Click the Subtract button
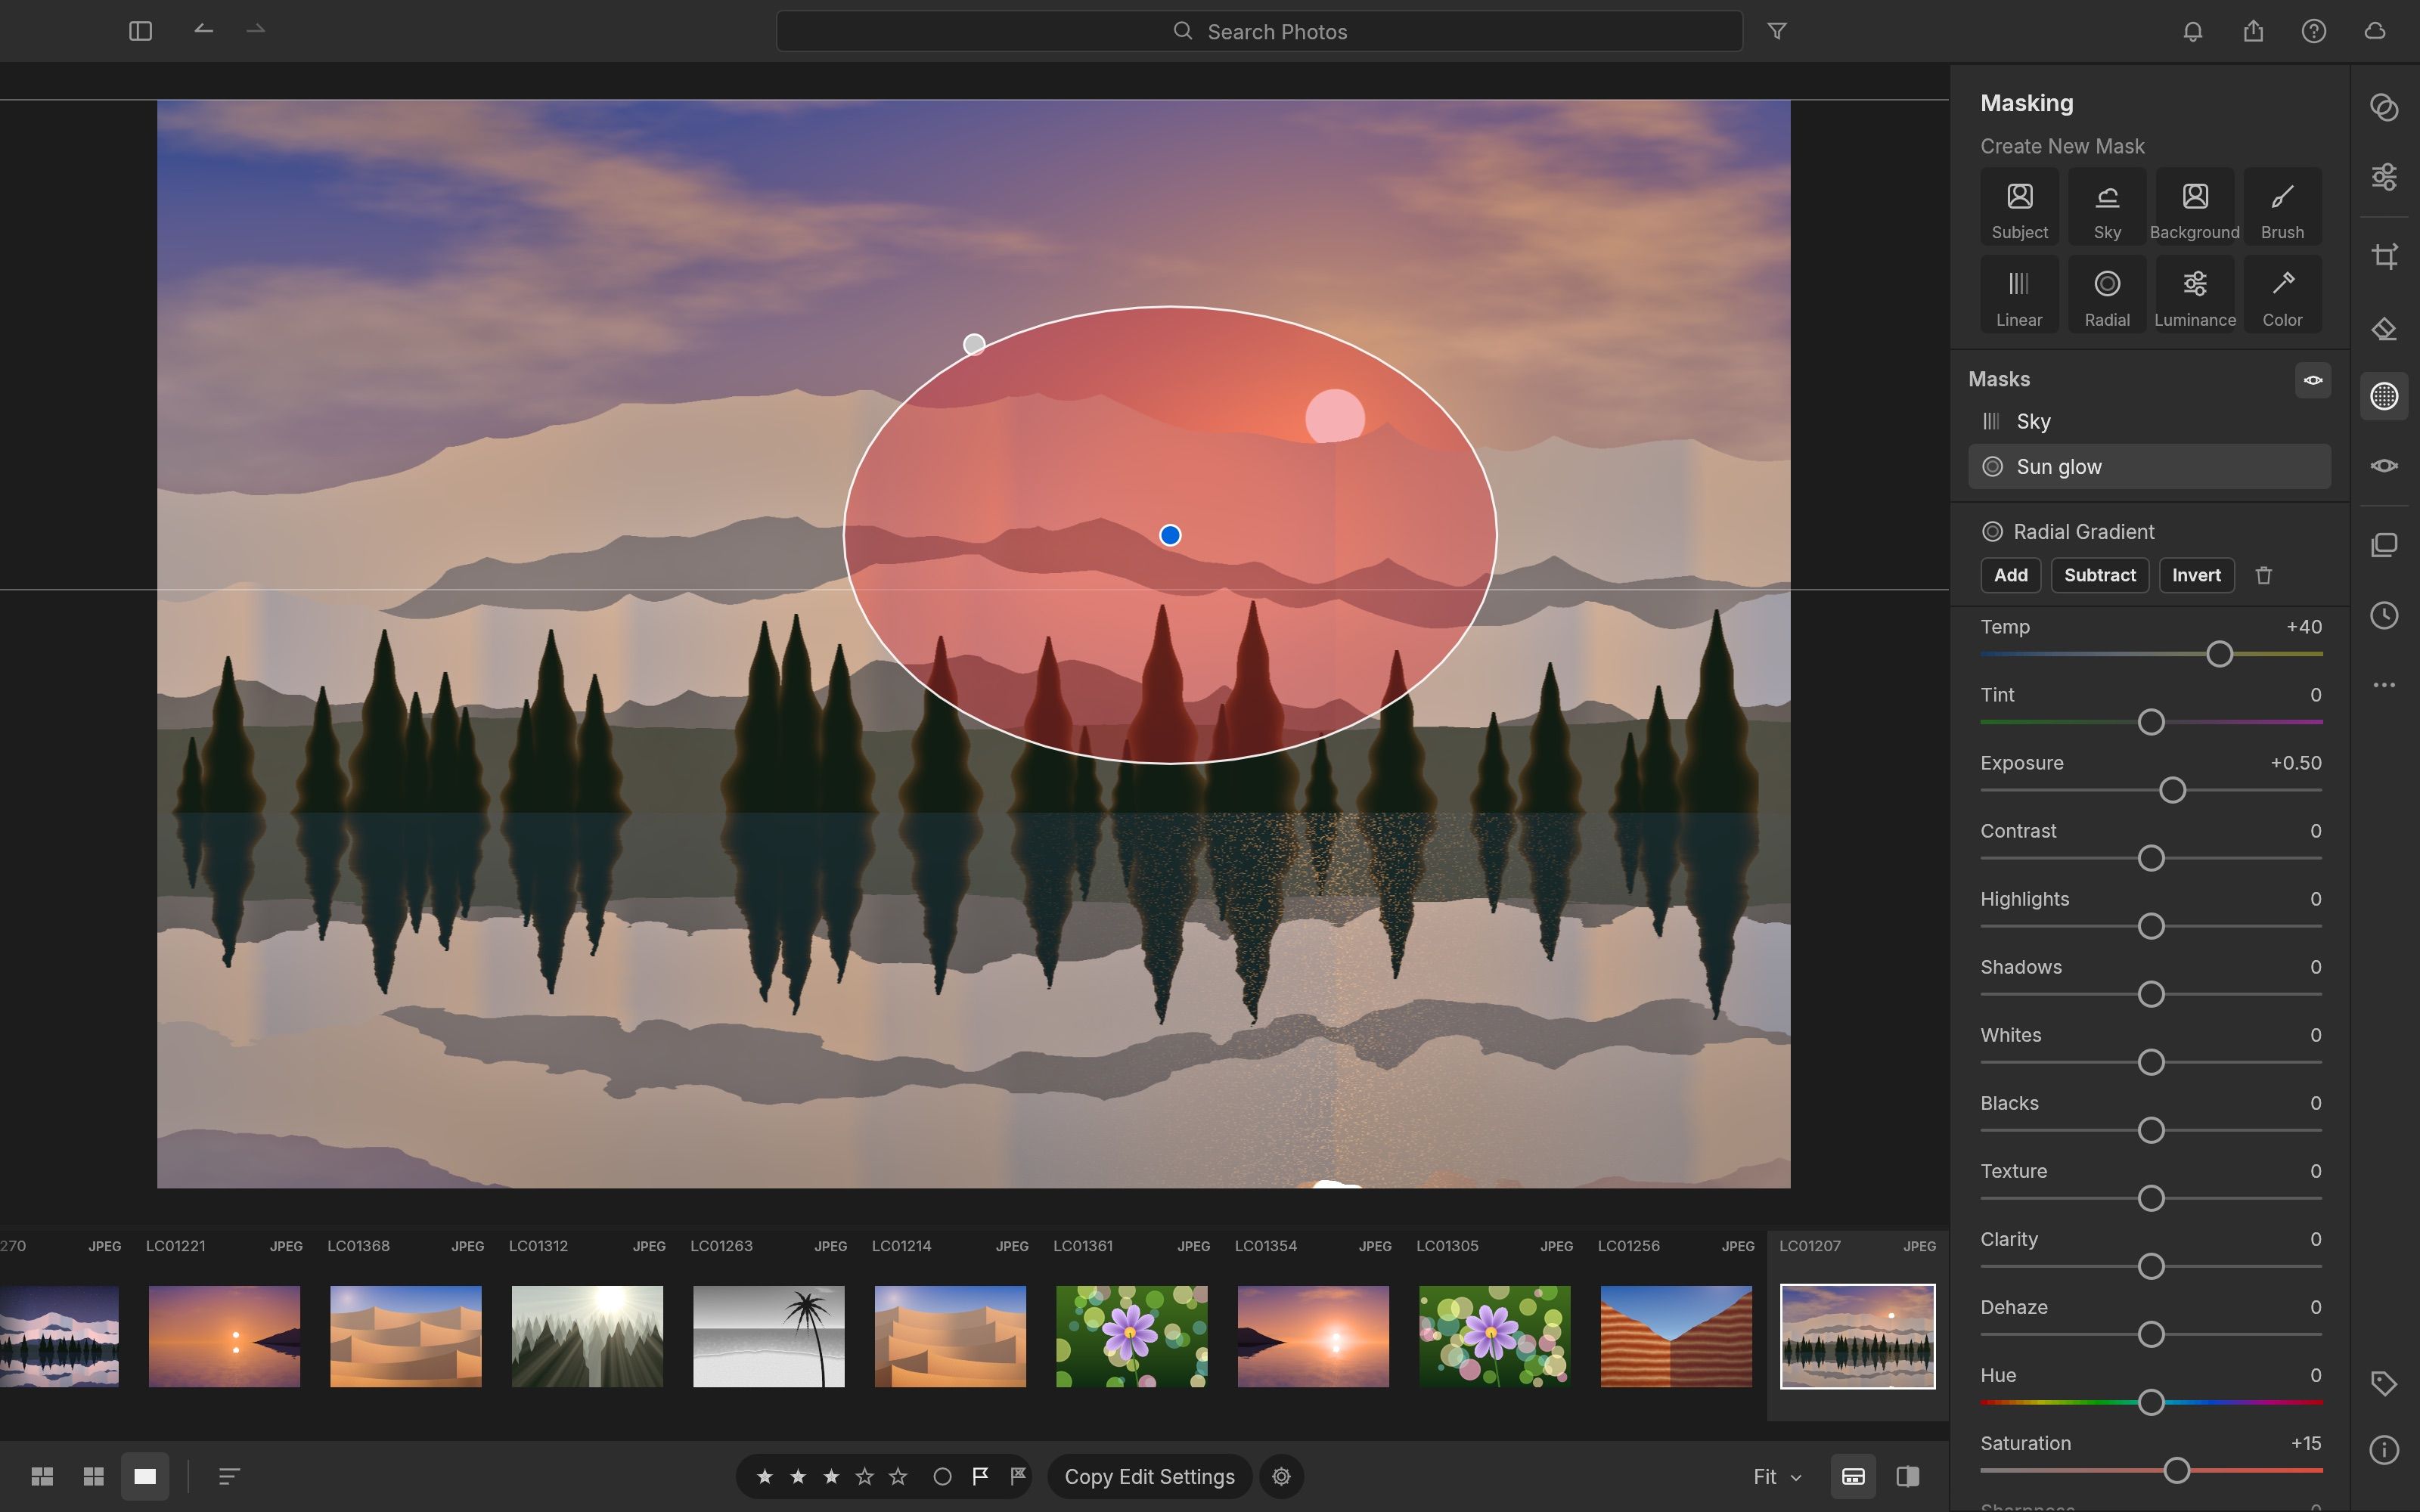 click(2100, 575)
